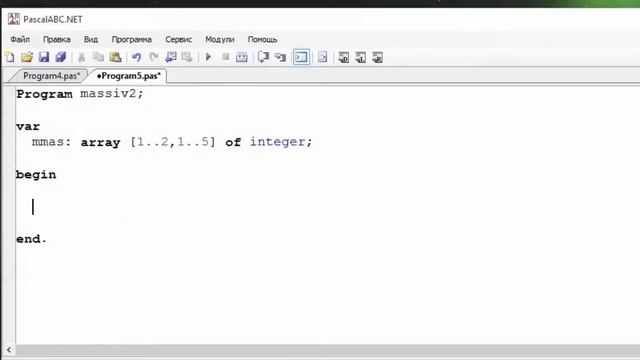Image resolution: width=640 pixels, height=360 pixels.
Task: Open the Файл menu
Action: point(20,40)
